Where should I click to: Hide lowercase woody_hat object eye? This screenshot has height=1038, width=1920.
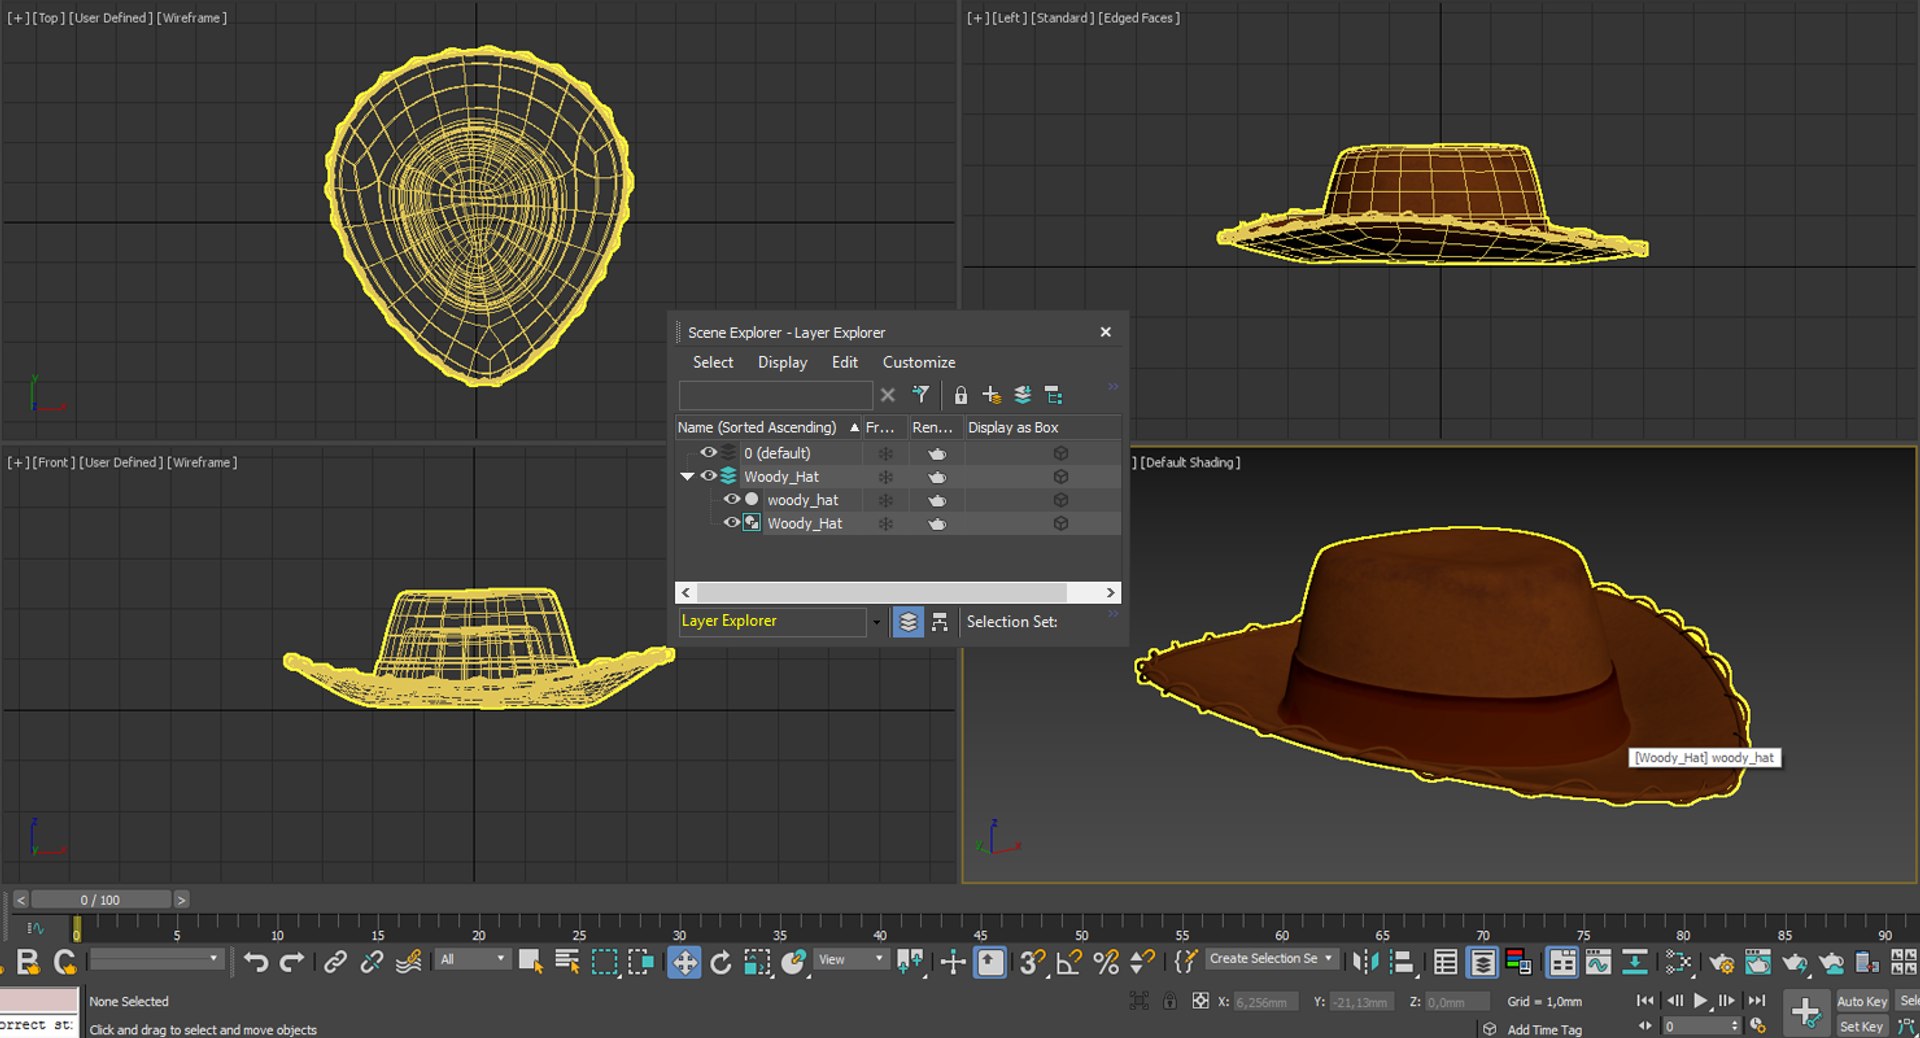[x=732, y=499]
